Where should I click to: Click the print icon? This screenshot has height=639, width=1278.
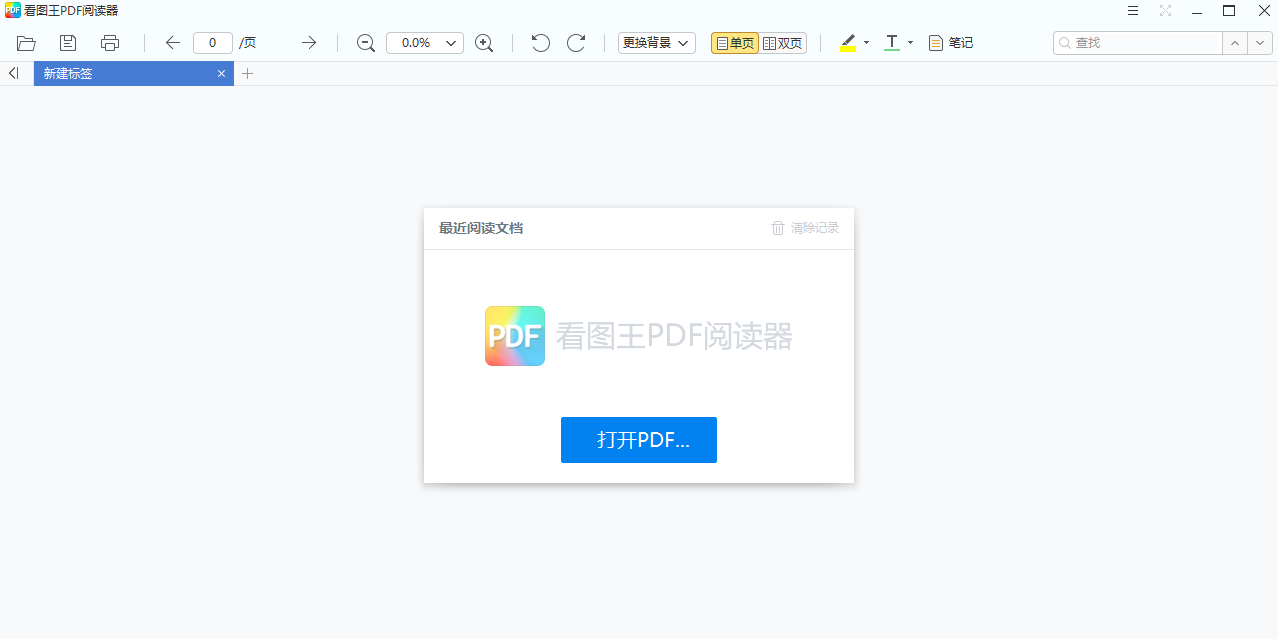tap(110, 43)
